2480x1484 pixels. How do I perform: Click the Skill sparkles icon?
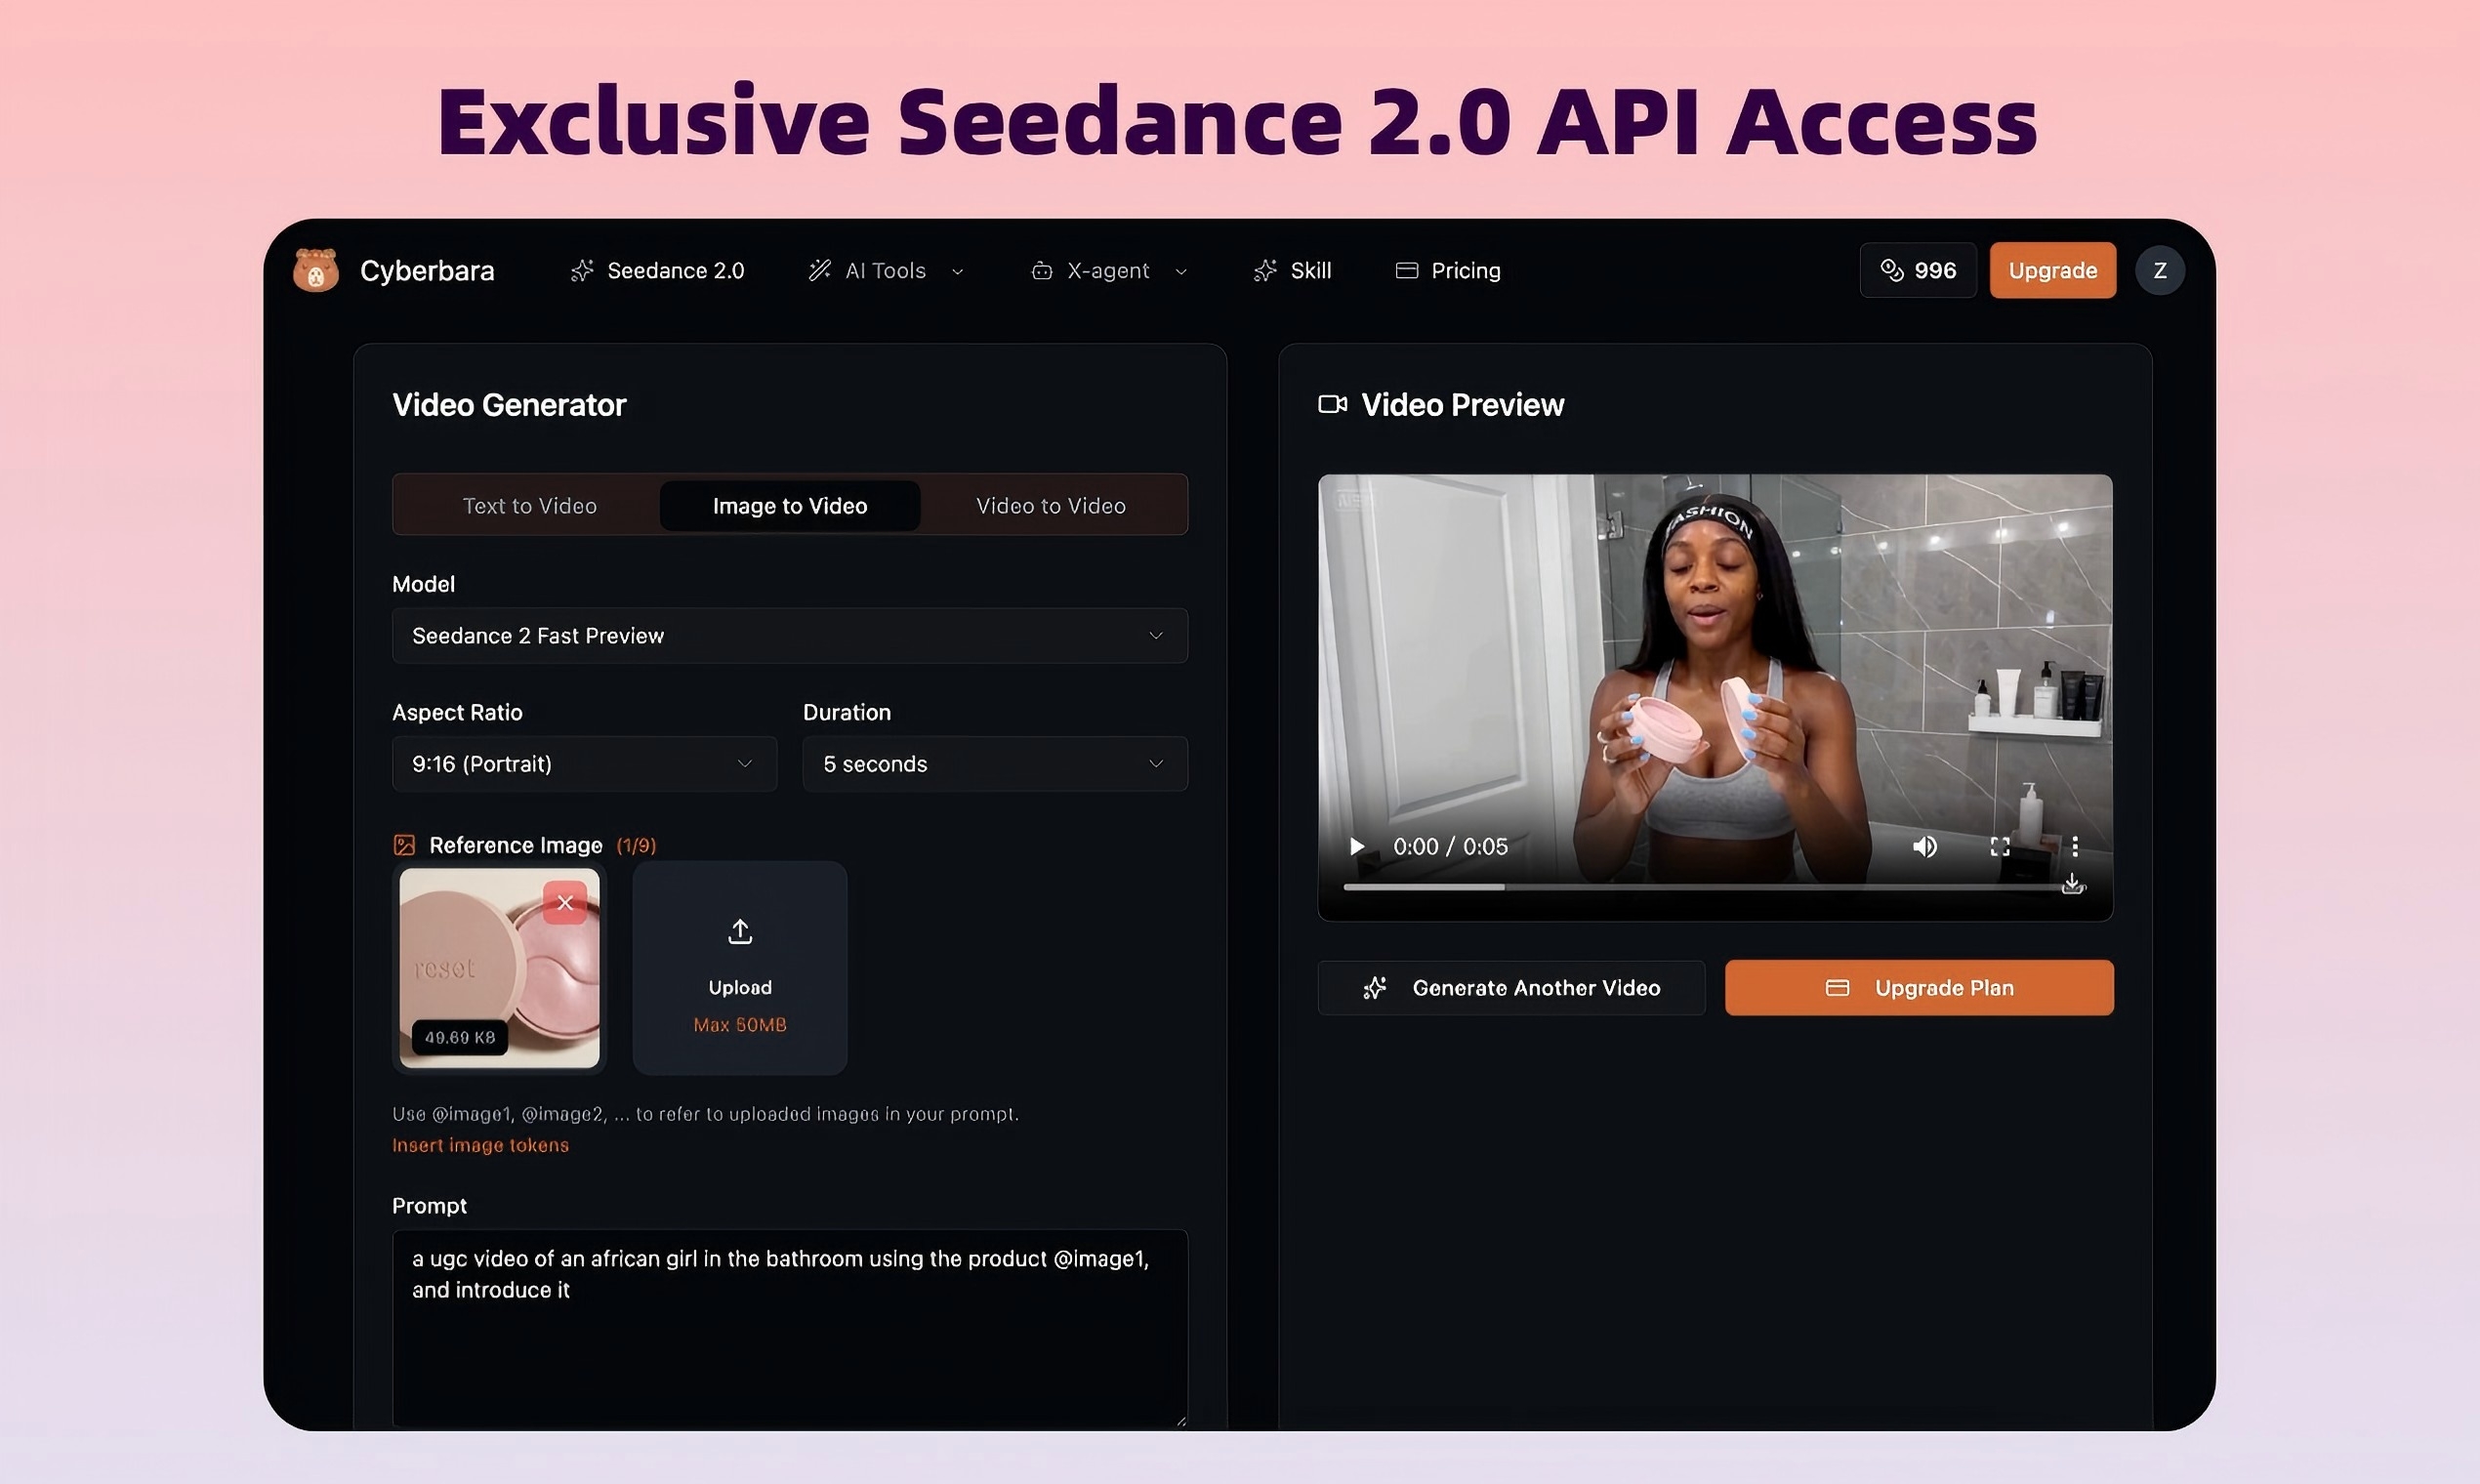point(1264,270)
